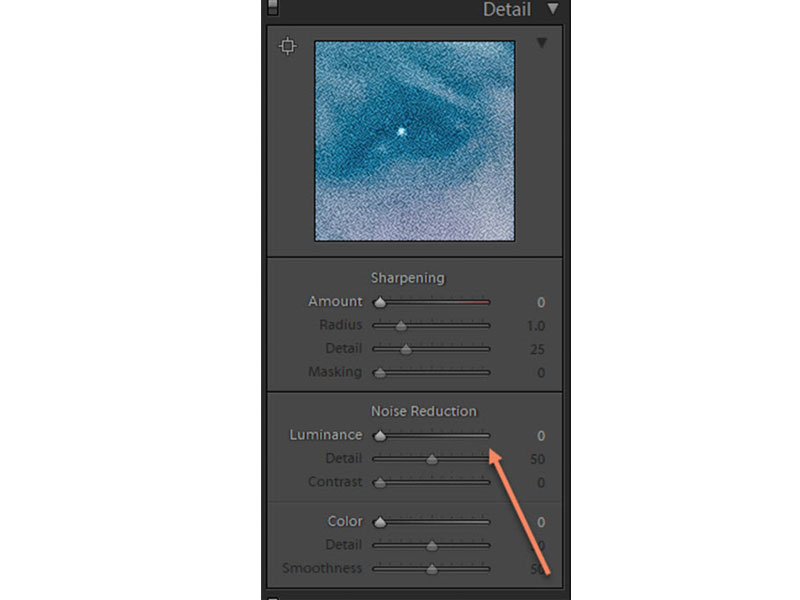
Task: Click the Color noise reduction slider handle
Action: pyautogui.click(x=380, y=522)
